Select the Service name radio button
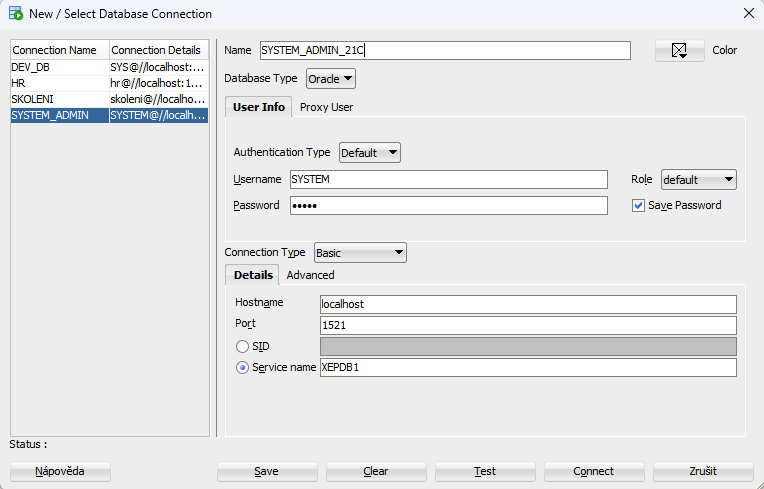The height and width of the screenshot is (489, 764). point(243,367)
